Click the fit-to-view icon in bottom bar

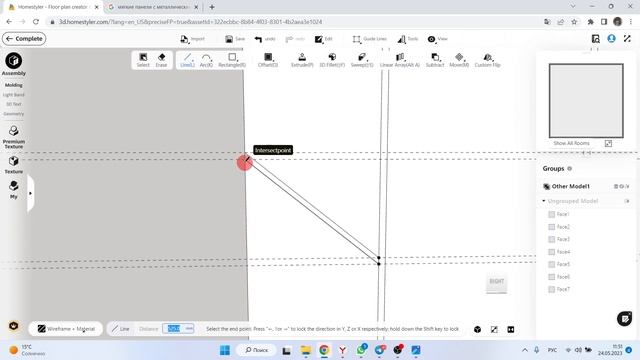494,329
